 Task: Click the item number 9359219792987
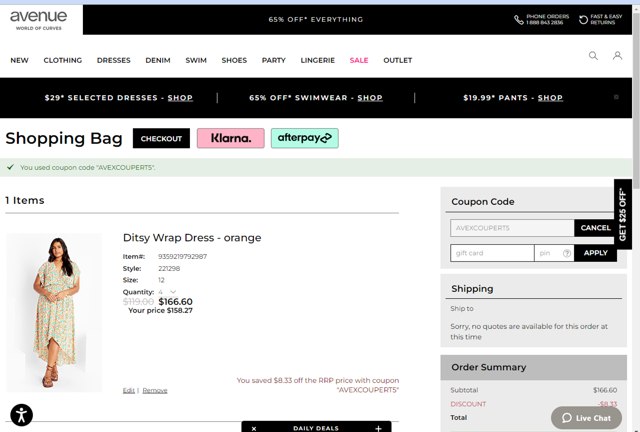point(182,256)
